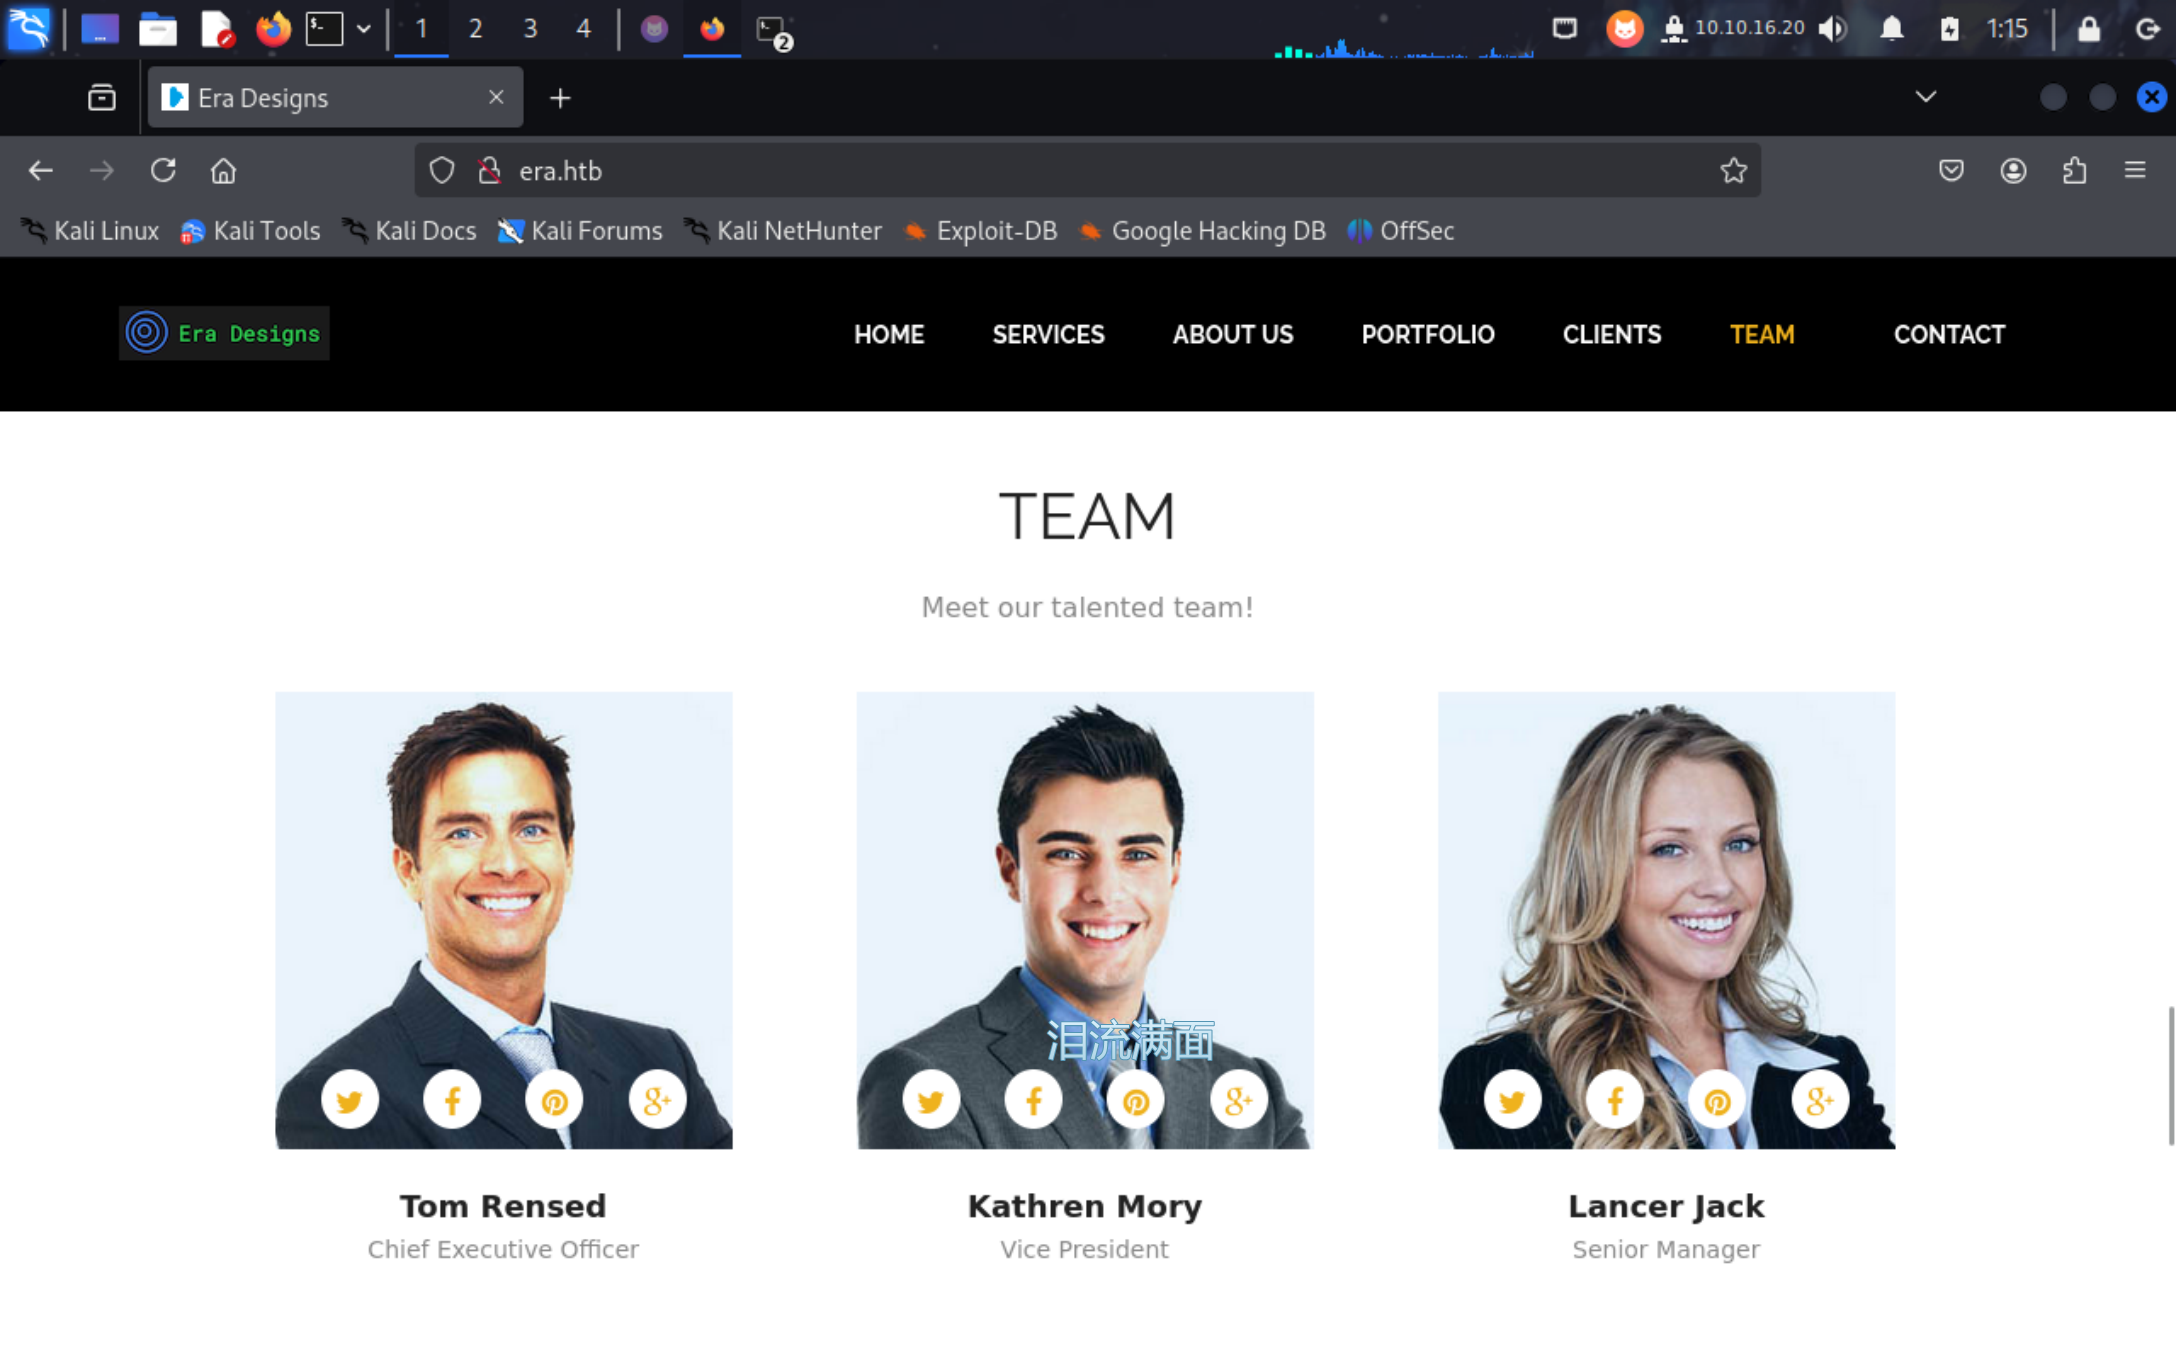Open the Firefox extensions icon
This screenshot has height=1360, width=2176.
pyautogui.click(x=2074, y=171)
